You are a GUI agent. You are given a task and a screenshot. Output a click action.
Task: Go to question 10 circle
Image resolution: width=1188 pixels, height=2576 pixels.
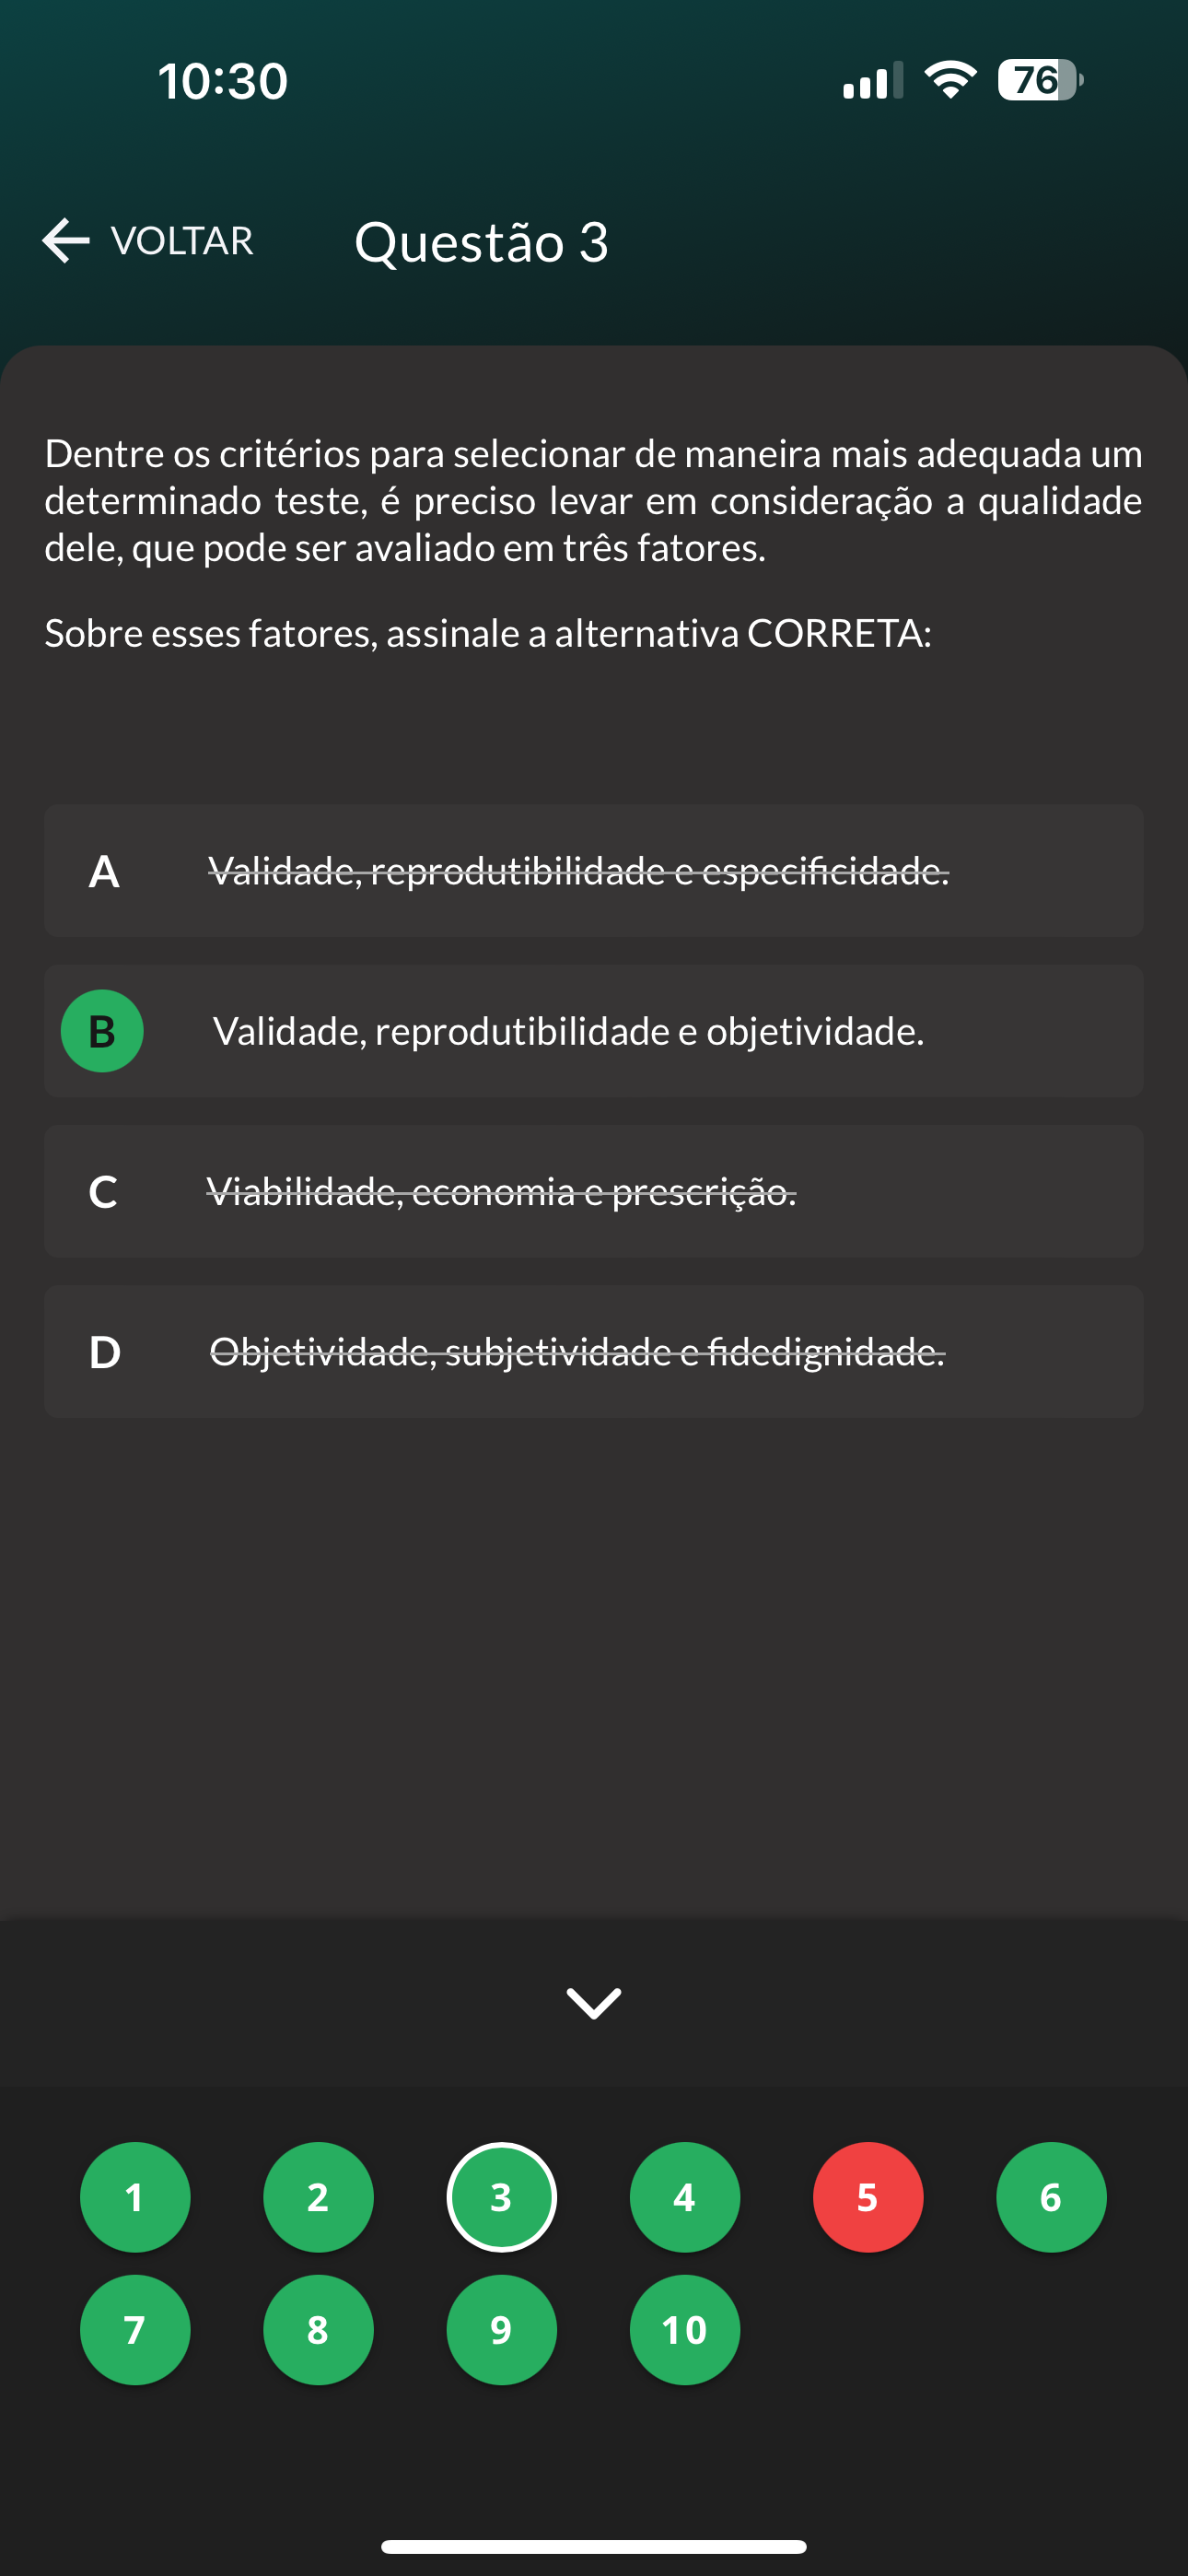(685, 2330)
